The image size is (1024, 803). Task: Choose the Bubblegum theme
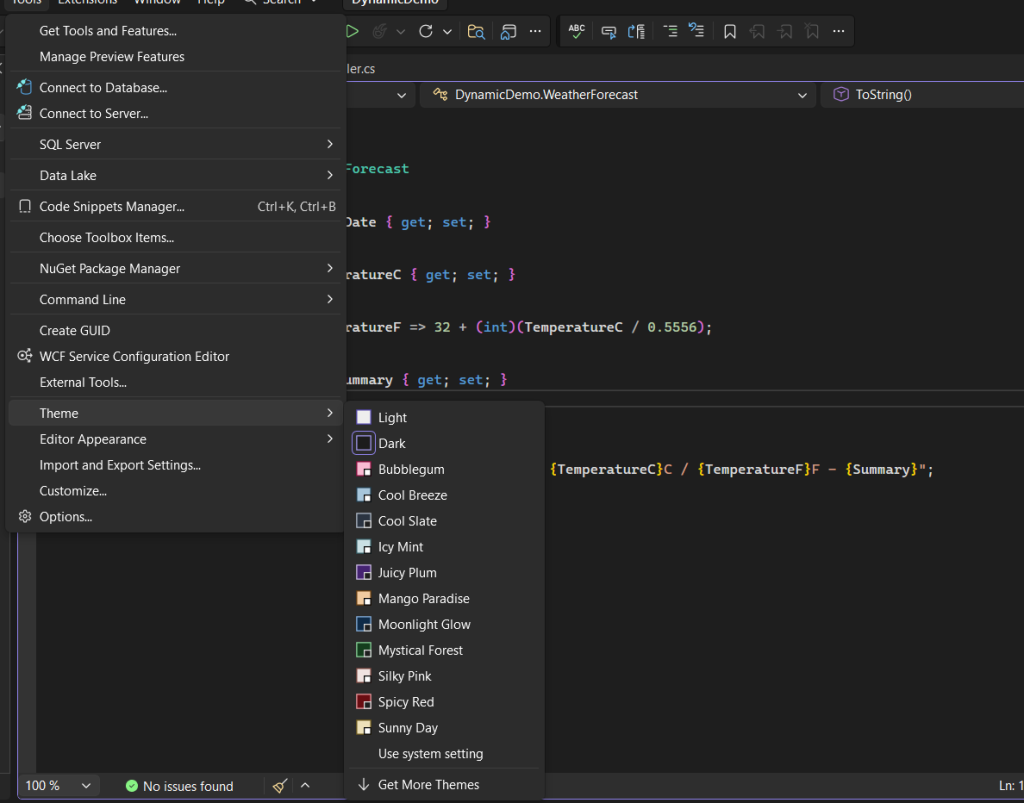tap(444, 469)
